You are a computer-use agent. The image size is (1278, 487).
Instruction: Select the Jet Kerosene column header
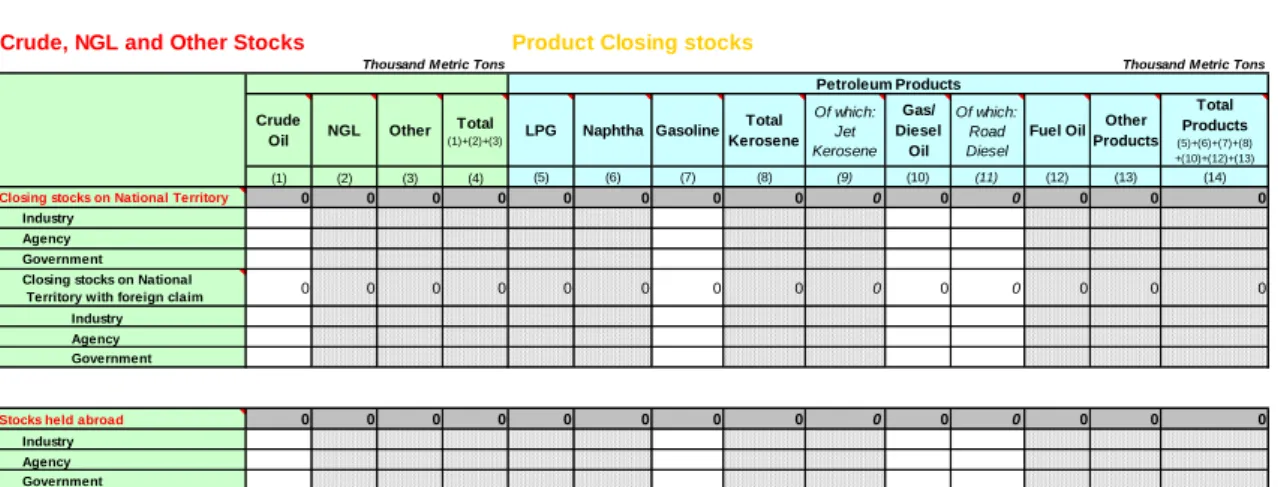[845, 130]
